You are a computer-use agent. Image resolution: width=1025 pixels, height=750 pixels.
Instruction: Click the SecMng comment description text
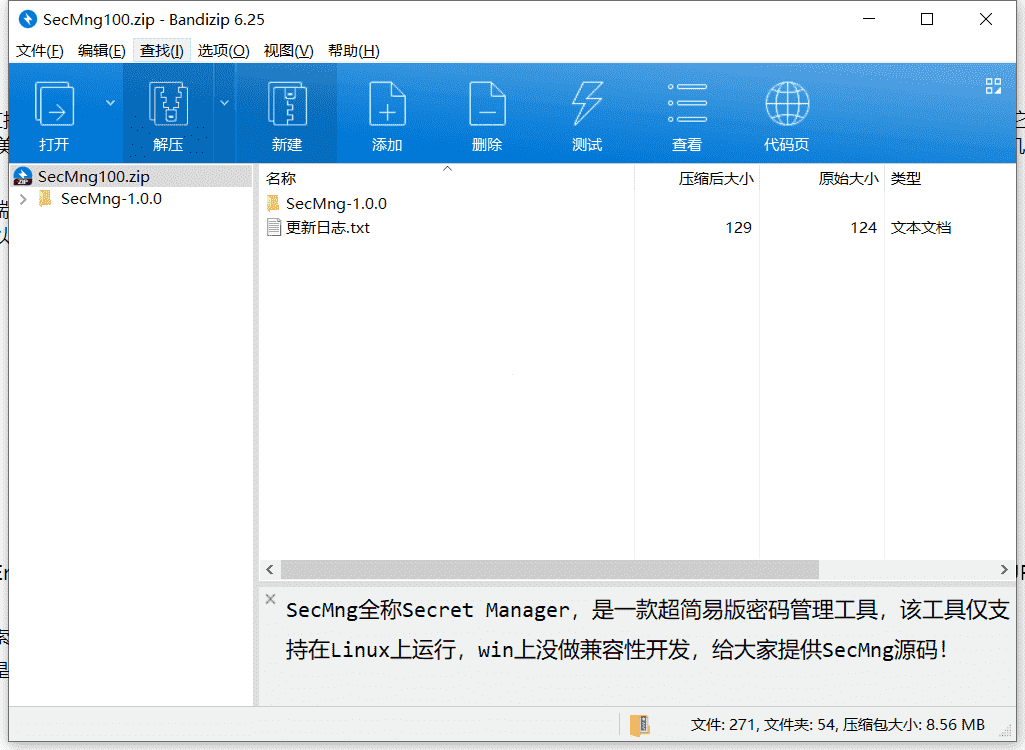[647, 630]
